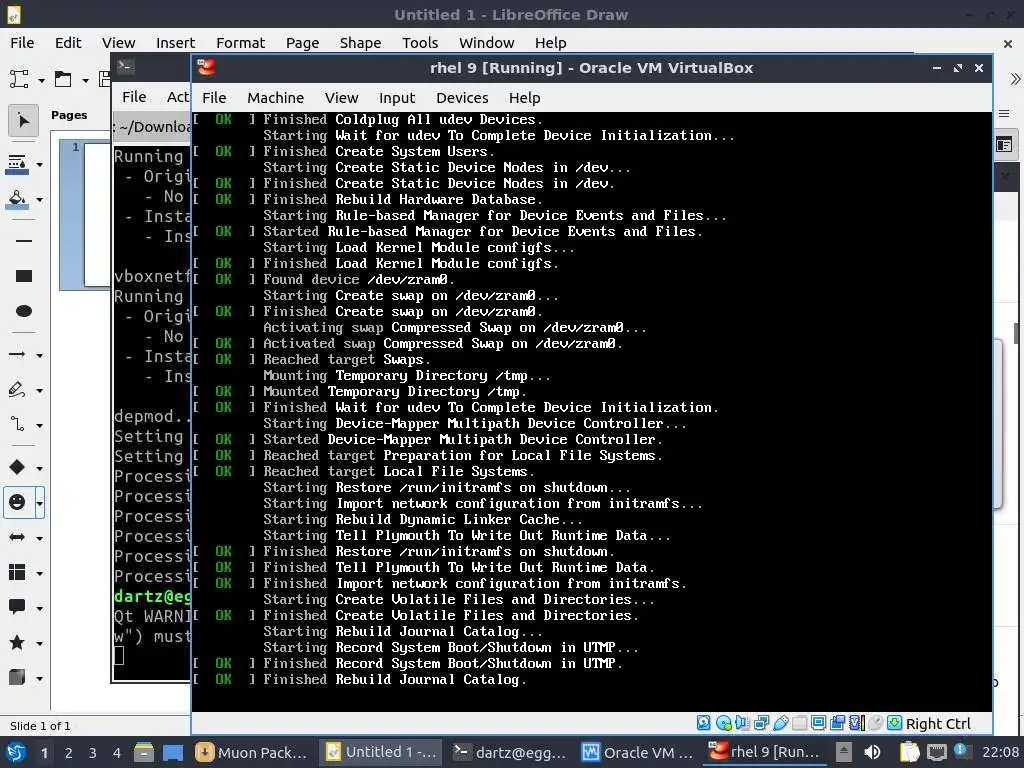Click VirtualBox CPU virtualization indicator

click(857, 723)
